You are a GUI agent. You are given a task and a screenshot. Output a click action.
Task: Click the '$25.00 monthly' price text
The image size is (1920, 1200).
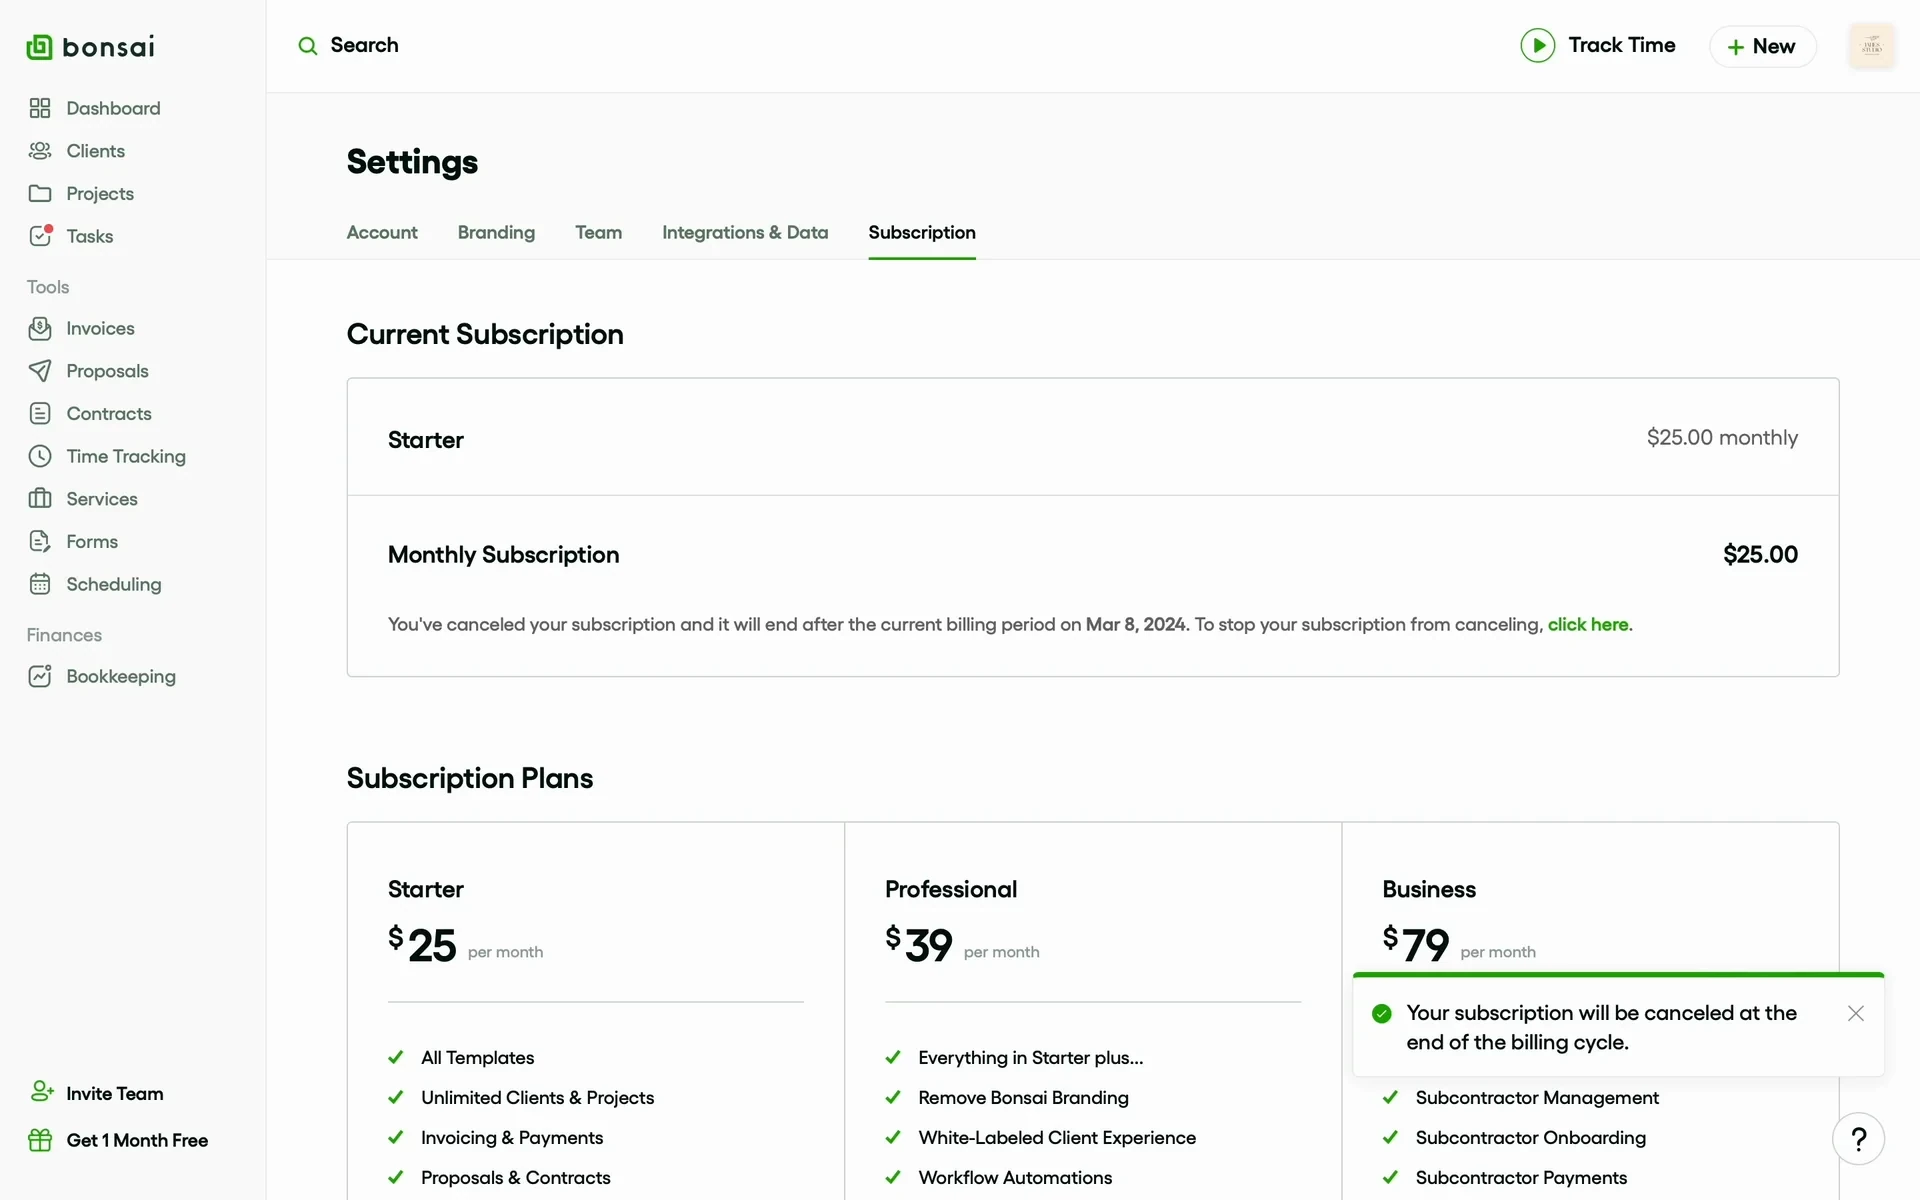tap(1722, 437)
